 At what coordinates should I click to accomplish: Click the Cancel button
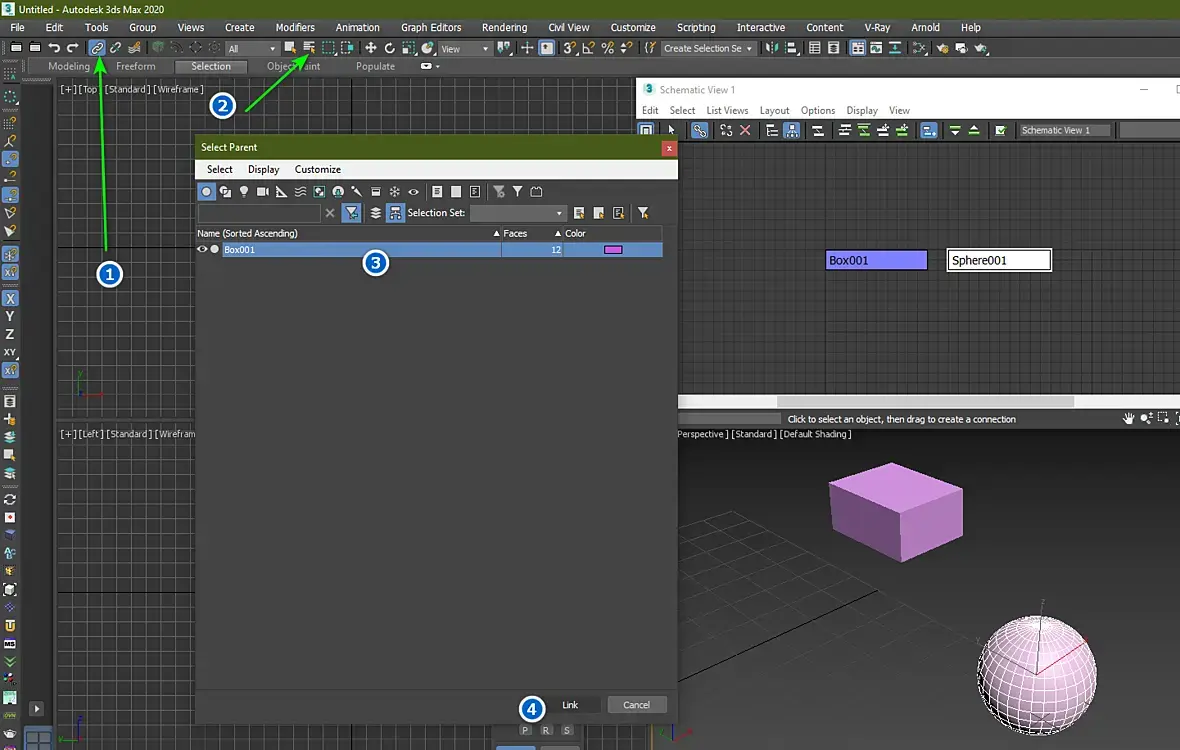click(x=636, y=705)
